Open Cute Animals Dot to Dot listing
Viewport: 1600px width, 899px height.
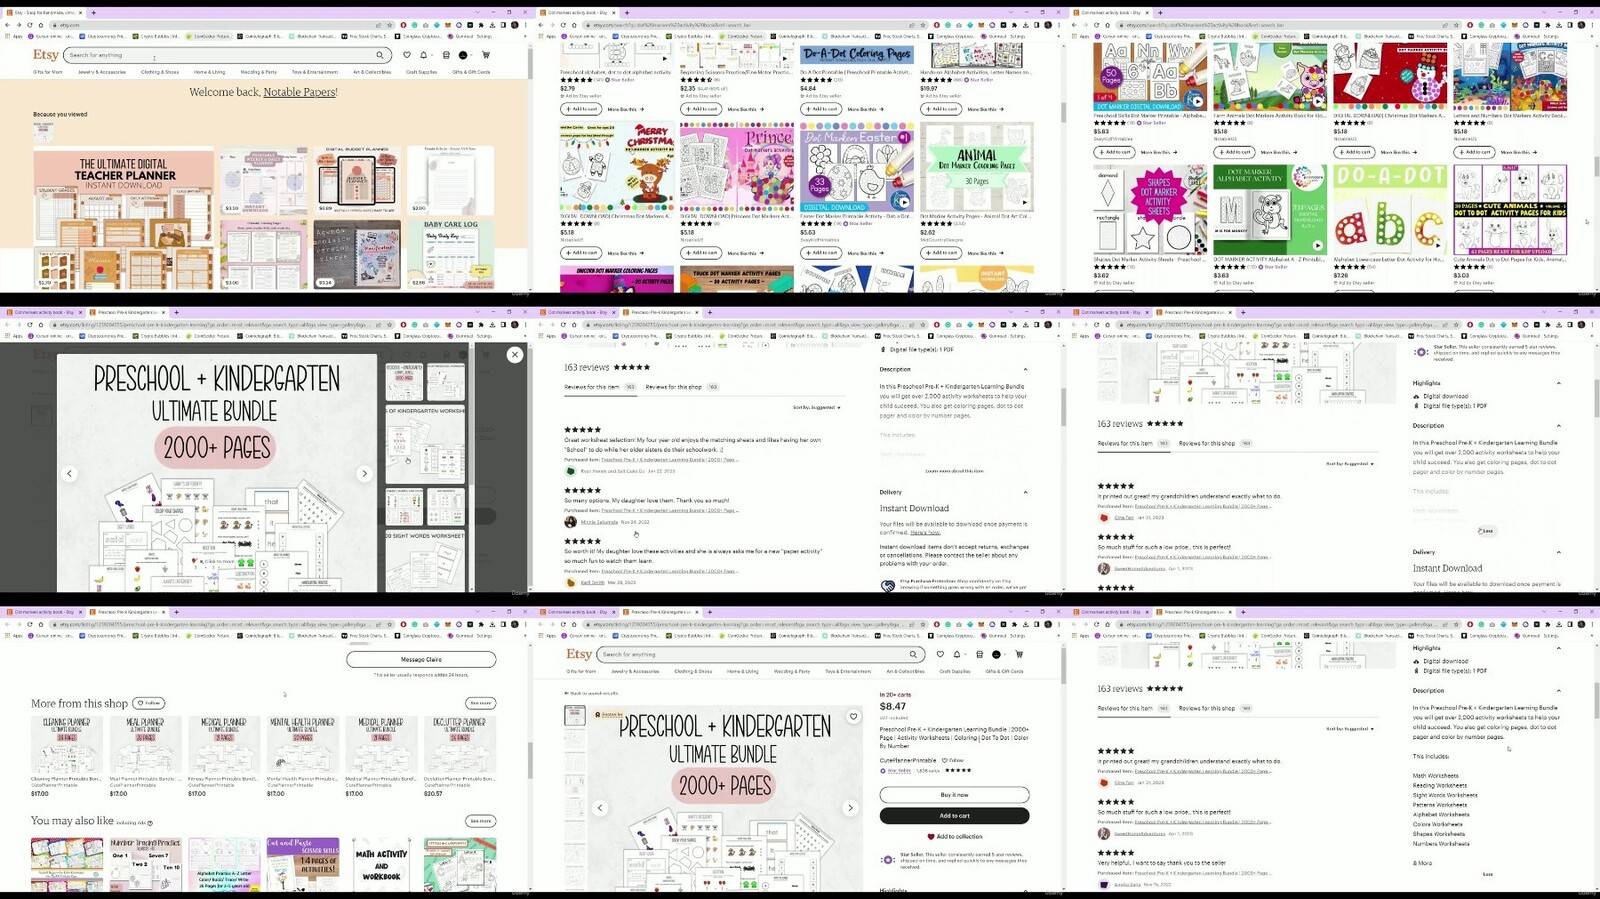click(x=1510, y=209)
